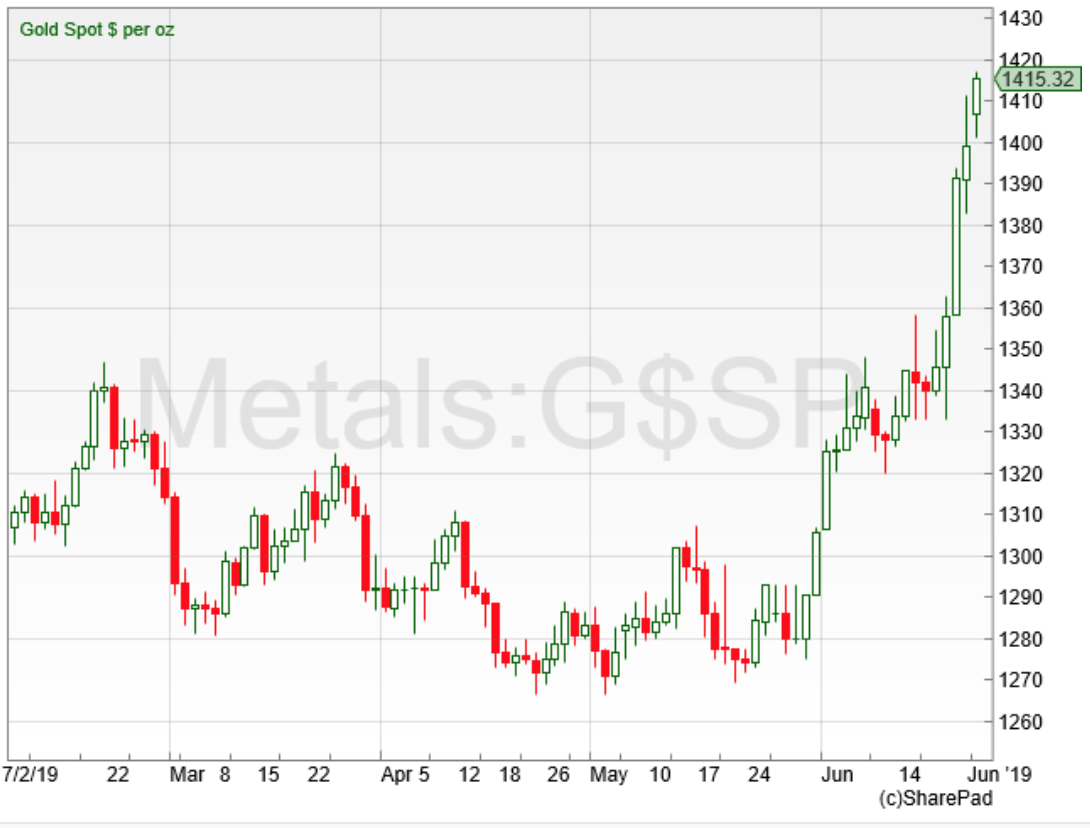This screenshot has width=1090, height=828.
Task: Select the Apr label on date axis
Action: click(397, 775)
